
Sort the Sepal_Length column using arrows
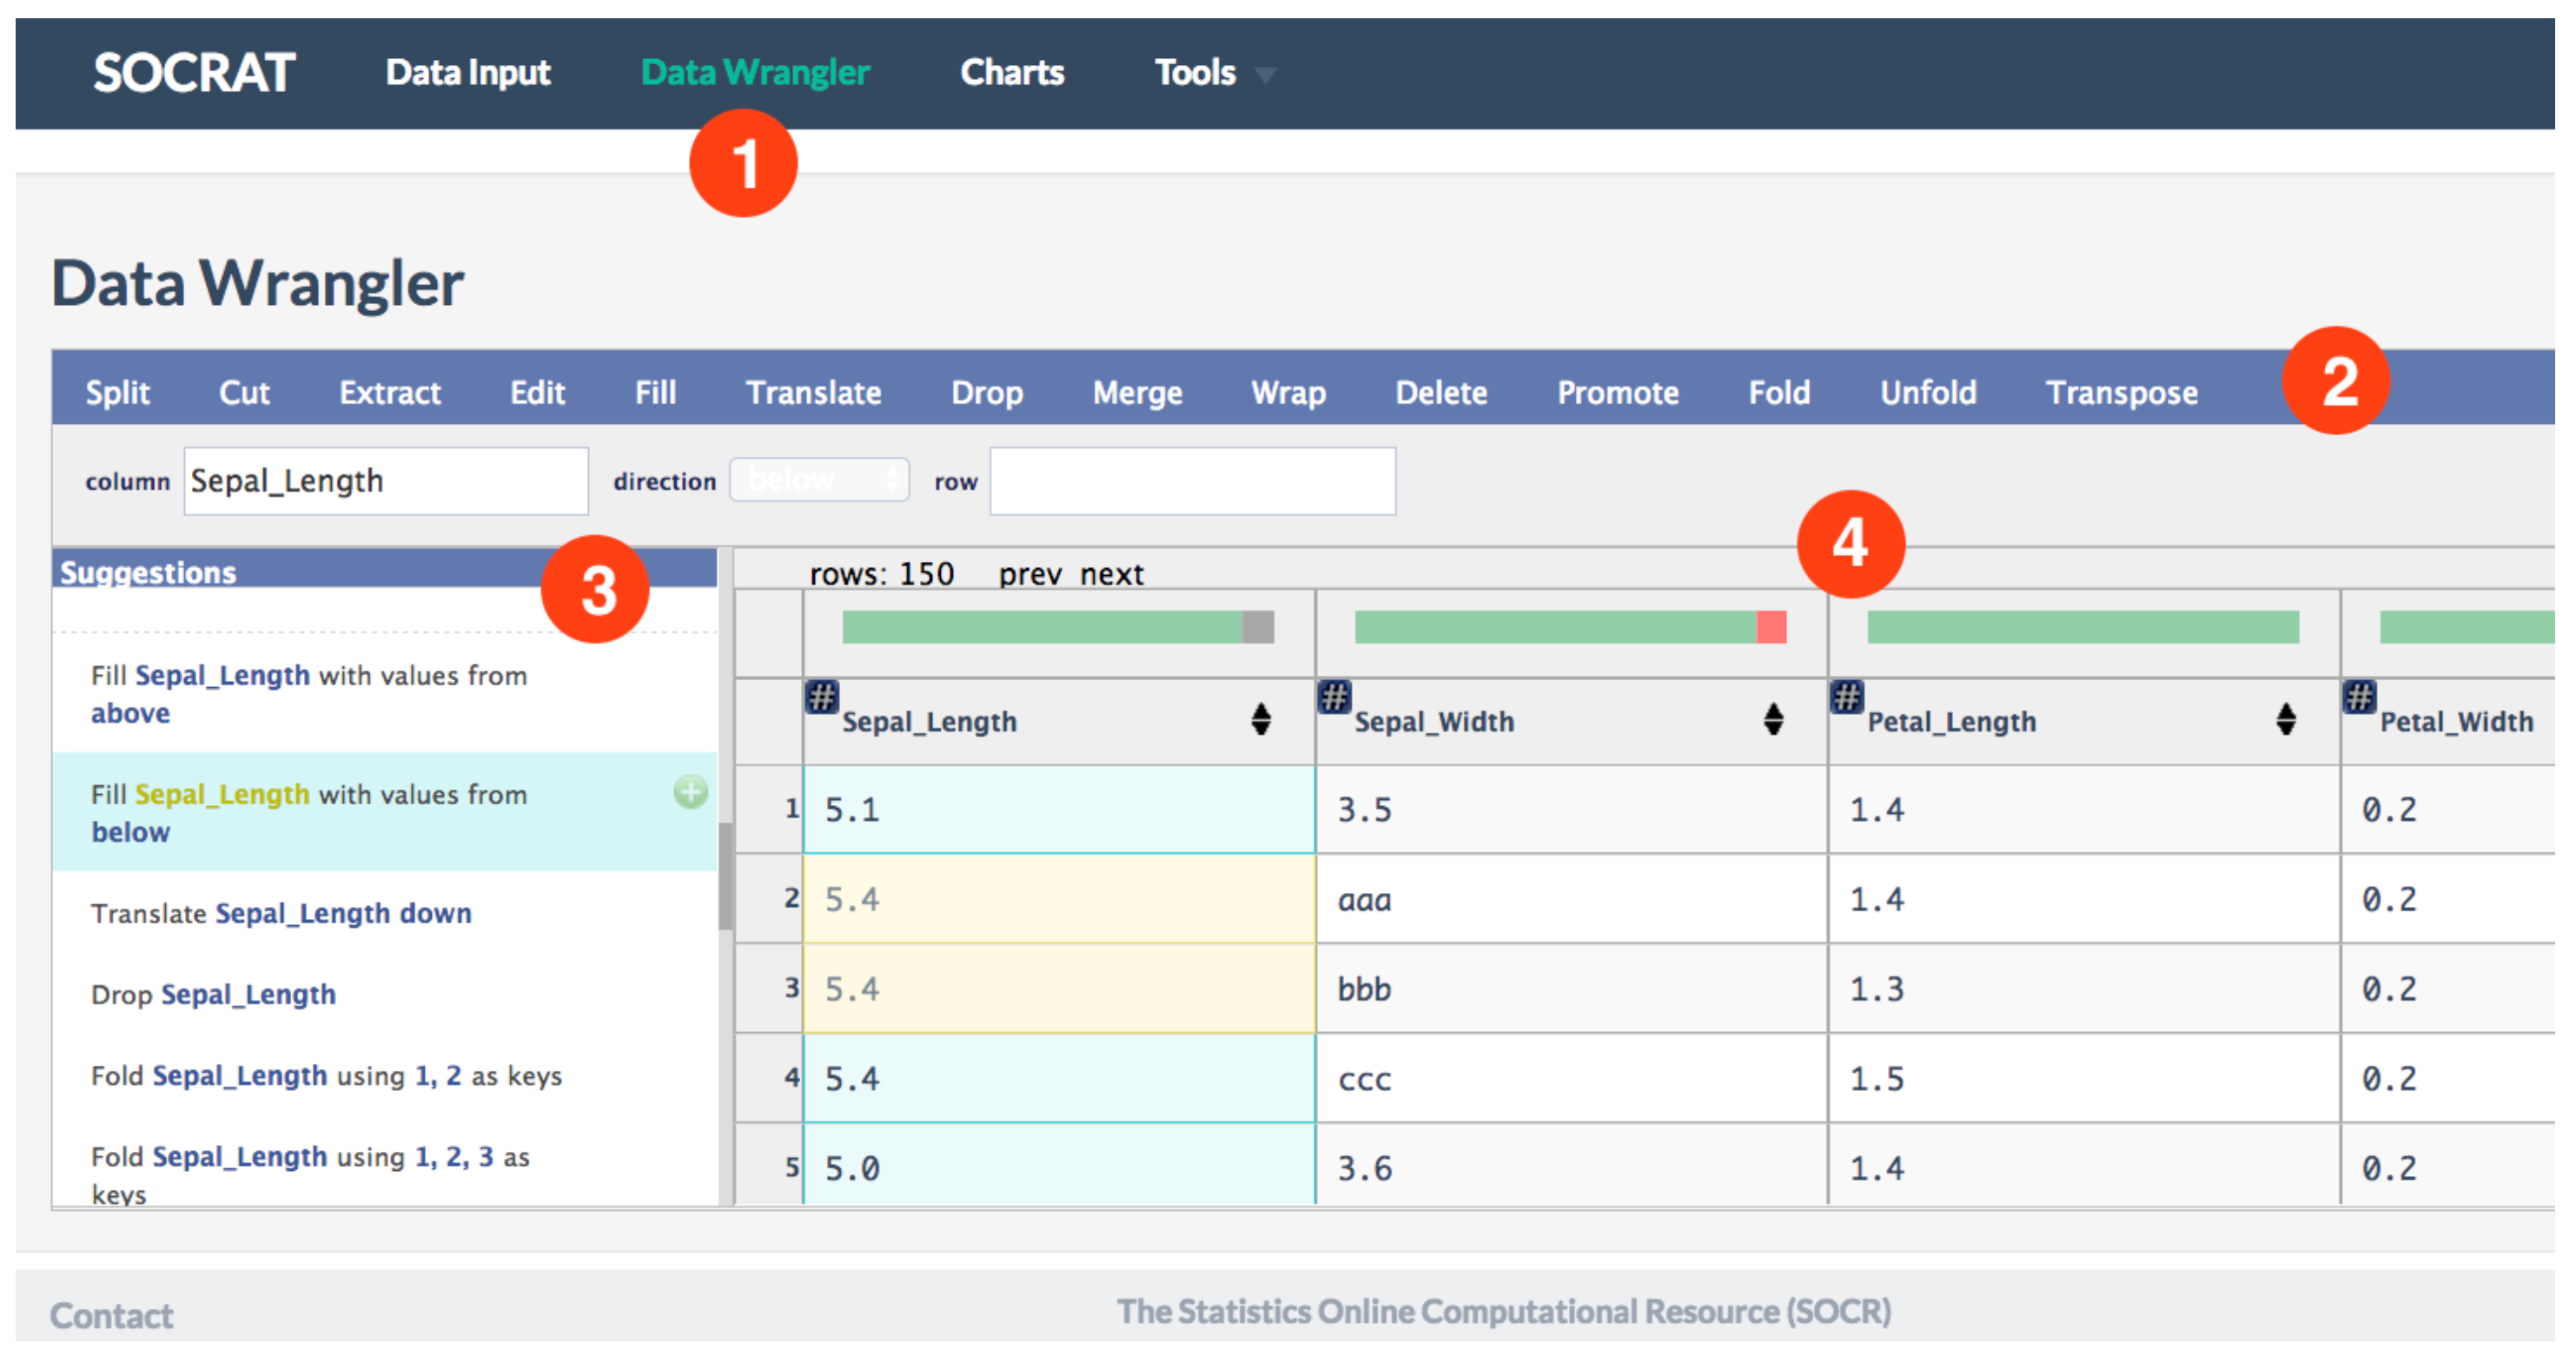point(1260,719)
